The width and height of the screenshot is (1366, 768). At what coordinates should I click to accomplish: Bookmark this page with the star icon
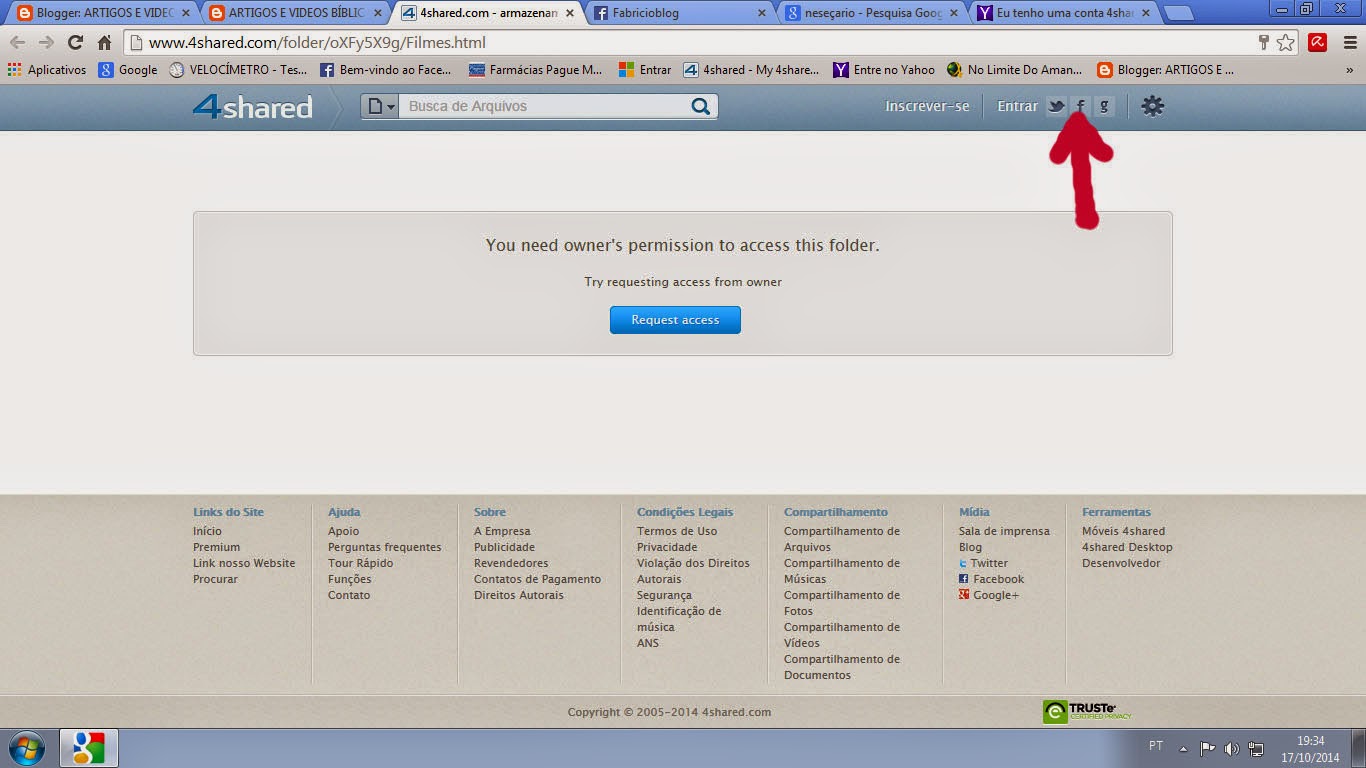tap(1286, 43)
